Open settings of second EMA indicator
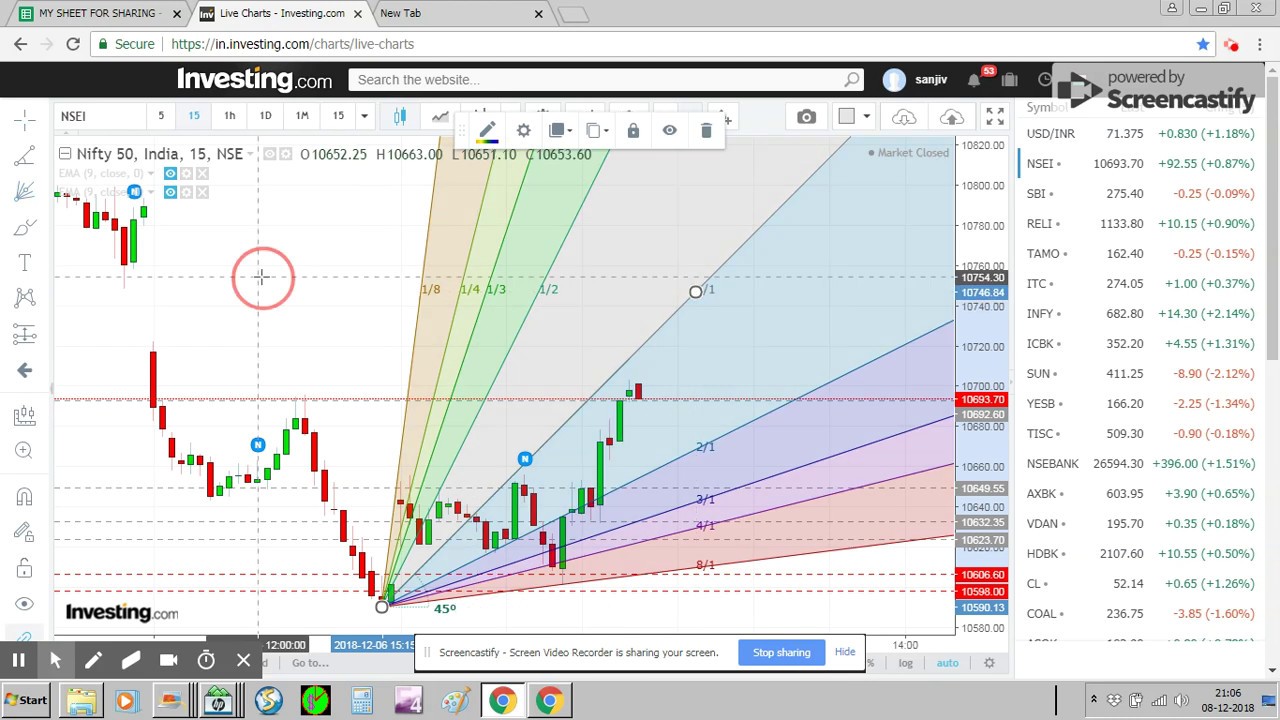The height and width of the screenshot is (720, 1280). [x=186, y=192]
